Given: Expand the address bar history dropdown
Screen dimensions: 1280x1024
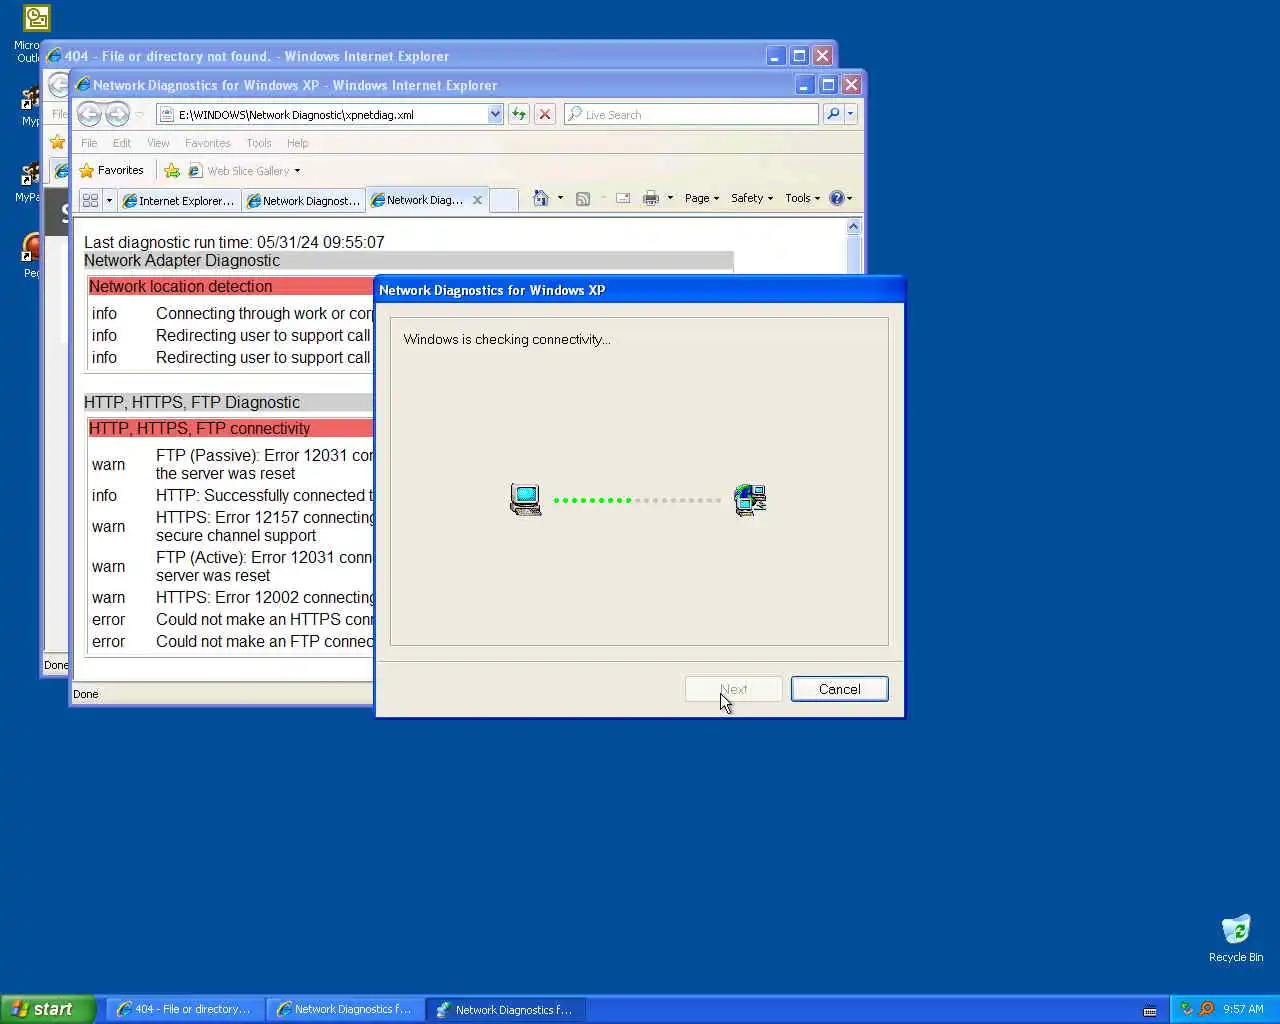Looking at the screenshot, I should [x=495, y=114].
